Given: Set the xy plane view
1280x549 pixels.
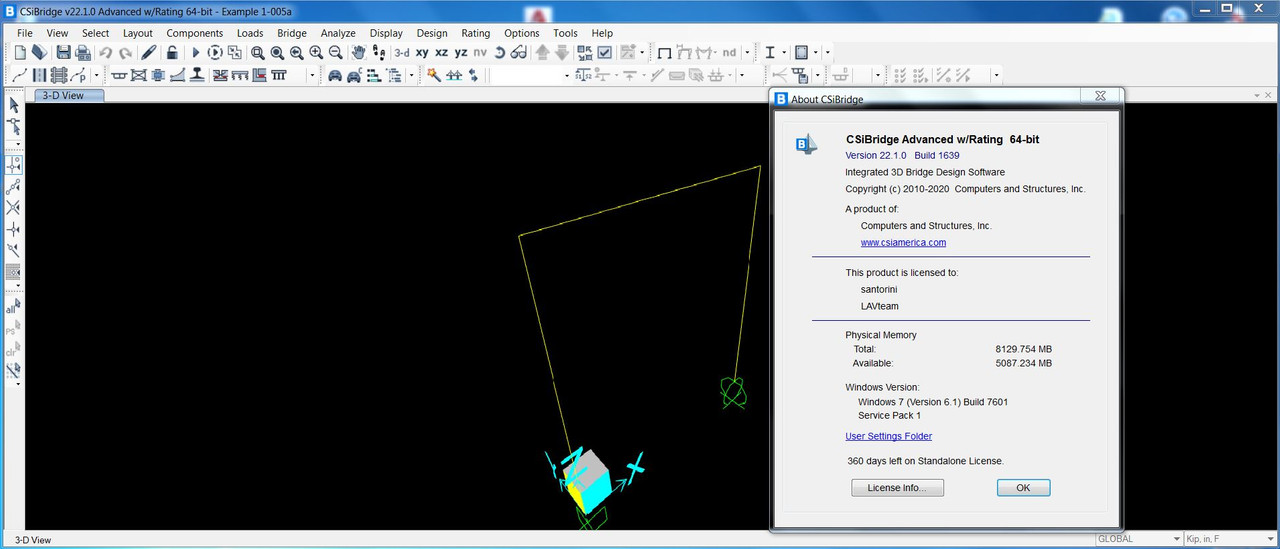Looking at the screenshot, I should (x=422, y=52).
